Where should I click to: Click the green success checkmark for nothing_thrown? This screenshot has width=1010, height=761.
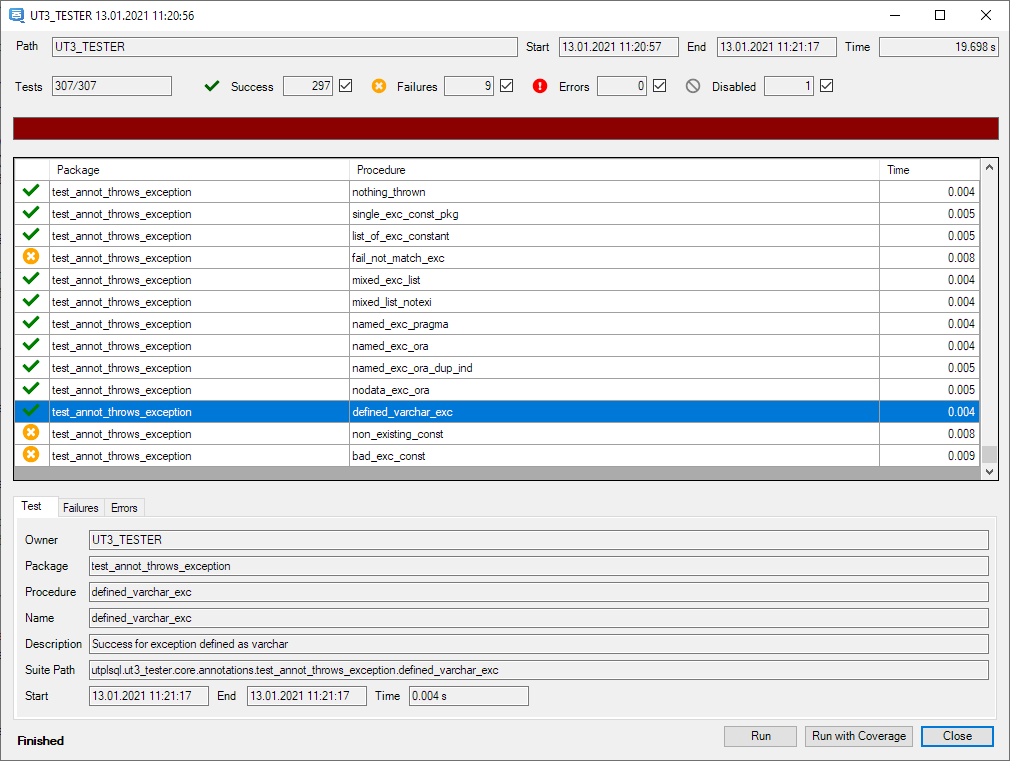tap(30, 190)
